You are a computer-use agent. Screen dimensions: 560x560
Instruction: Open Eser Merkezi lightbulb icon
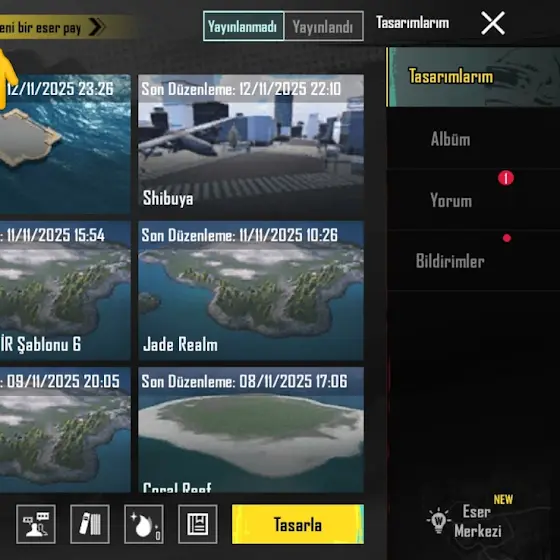(439, 521)
